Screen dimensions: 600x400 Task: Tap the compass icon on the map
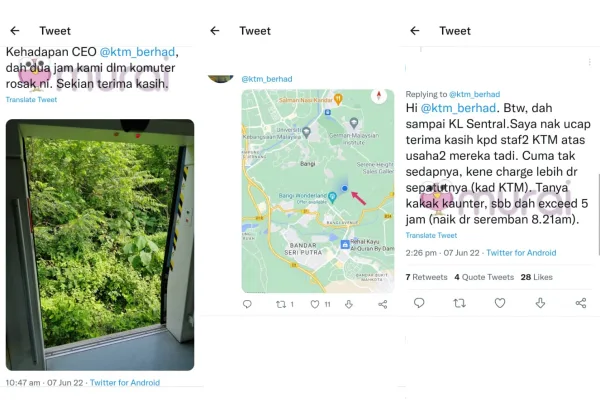point(378,97)
